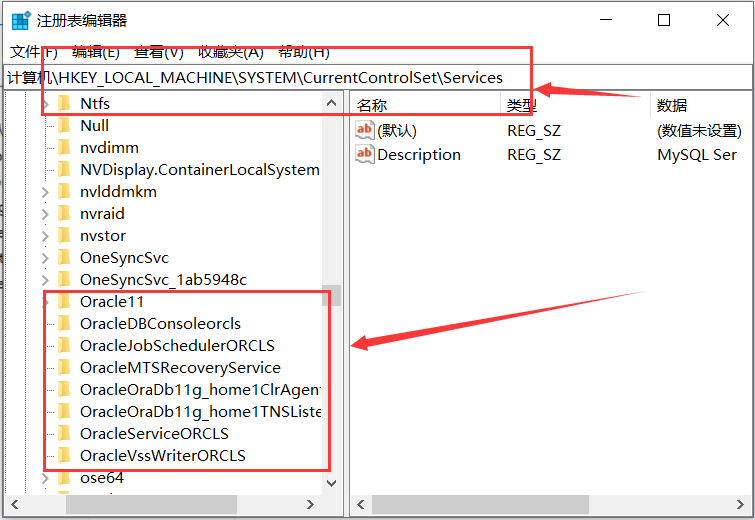The height and width of the screenshot is (520, 755).
Task: Click the string icon of Description value
Action: pyautogui.click(x=364, y=154)
